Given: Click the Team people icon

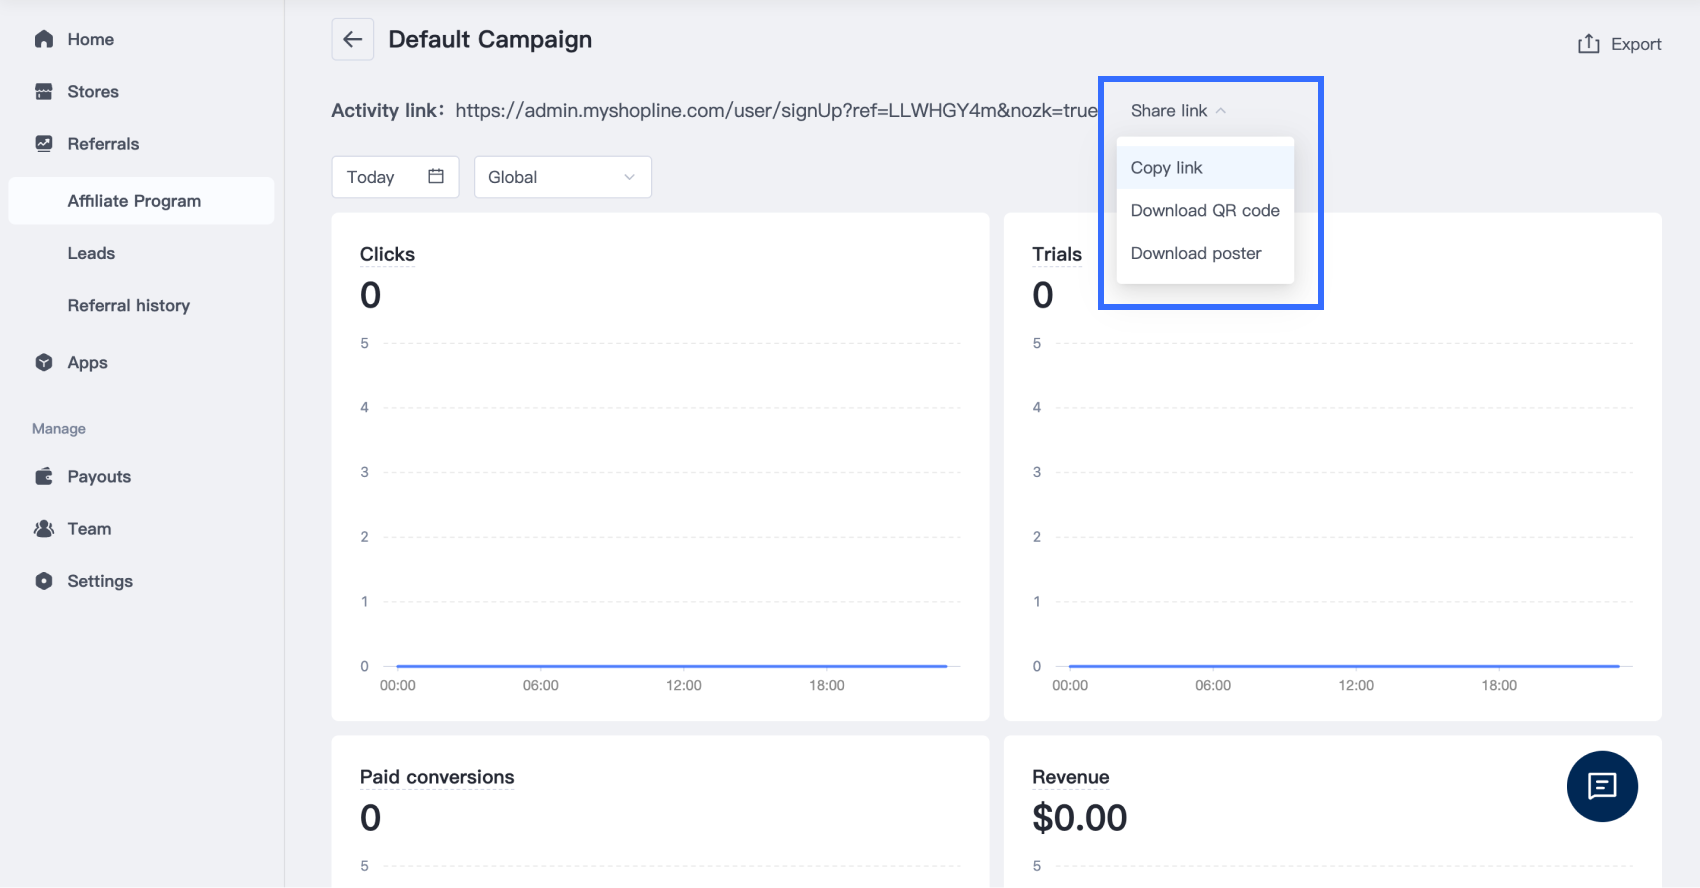Looking at the screenshot, I should pyautogui.click(x=44, y=529).
